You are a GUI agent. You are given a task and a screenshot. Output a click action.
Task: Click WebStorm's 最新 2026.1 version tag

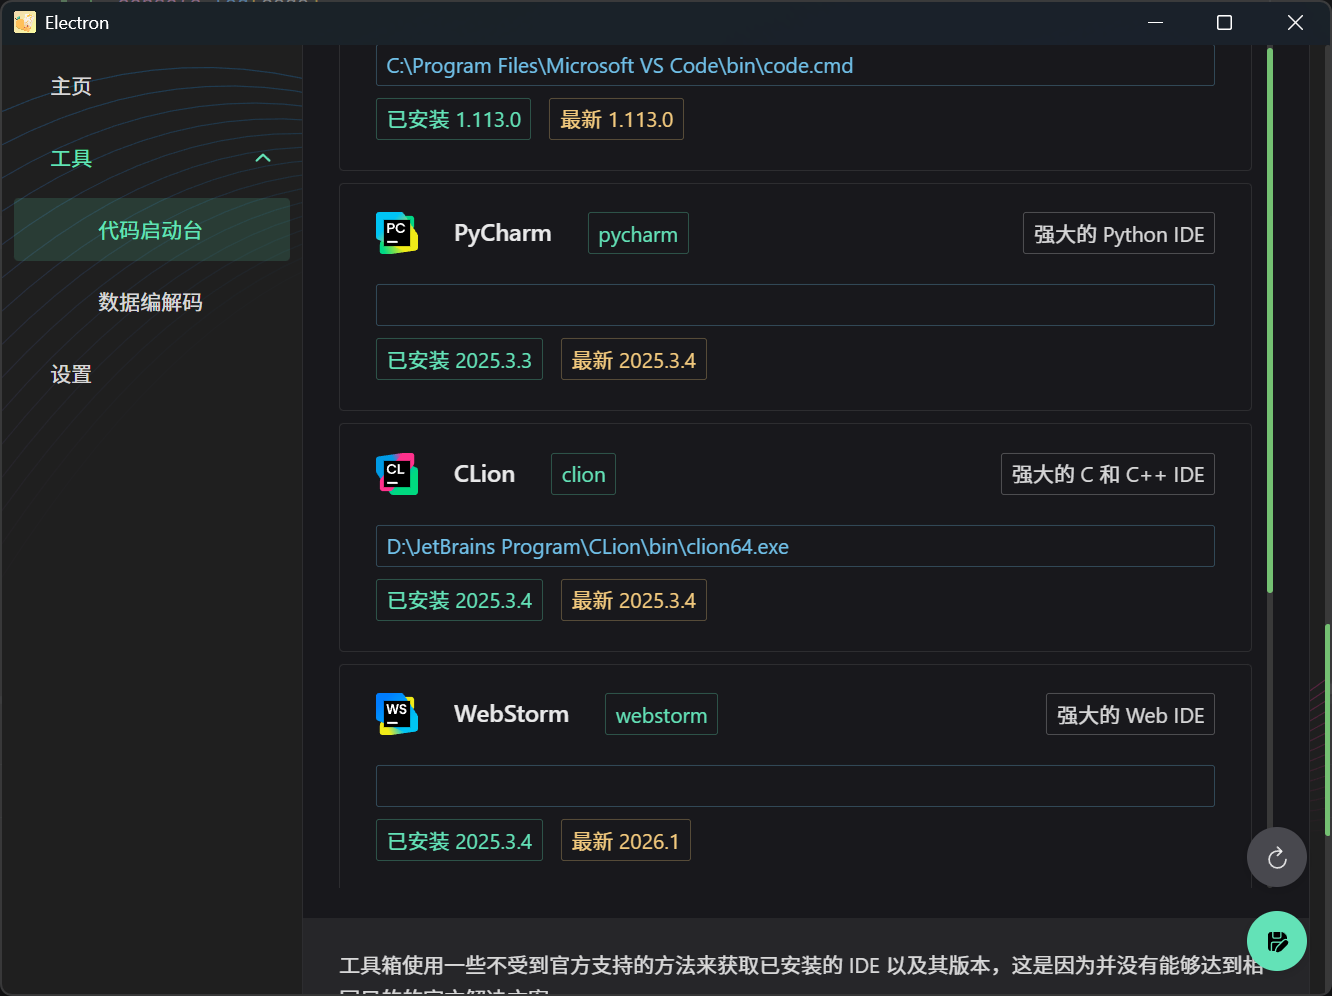(625, 841)
